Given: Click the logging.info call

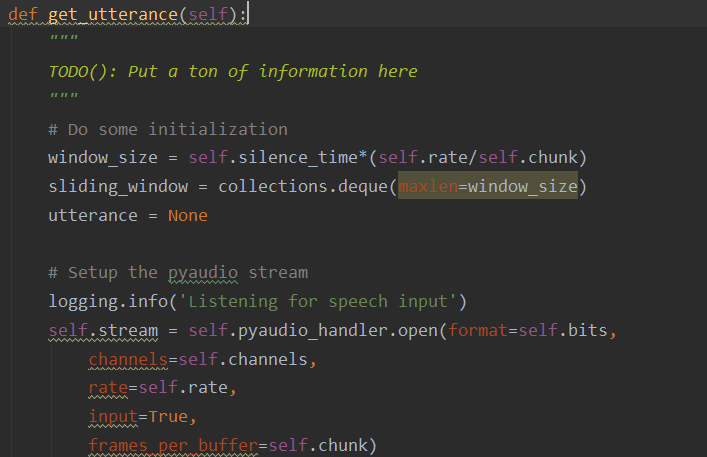Looking at the screenshot, I should point(92,302).
